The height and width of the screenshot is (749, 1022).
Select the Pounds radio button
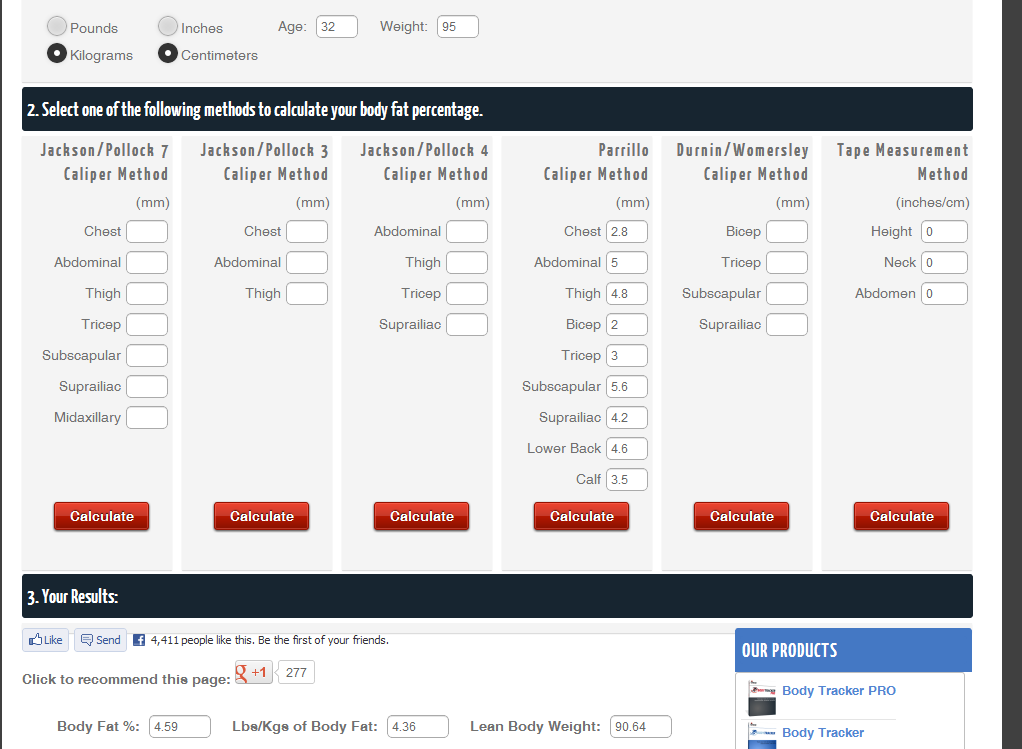58,27
